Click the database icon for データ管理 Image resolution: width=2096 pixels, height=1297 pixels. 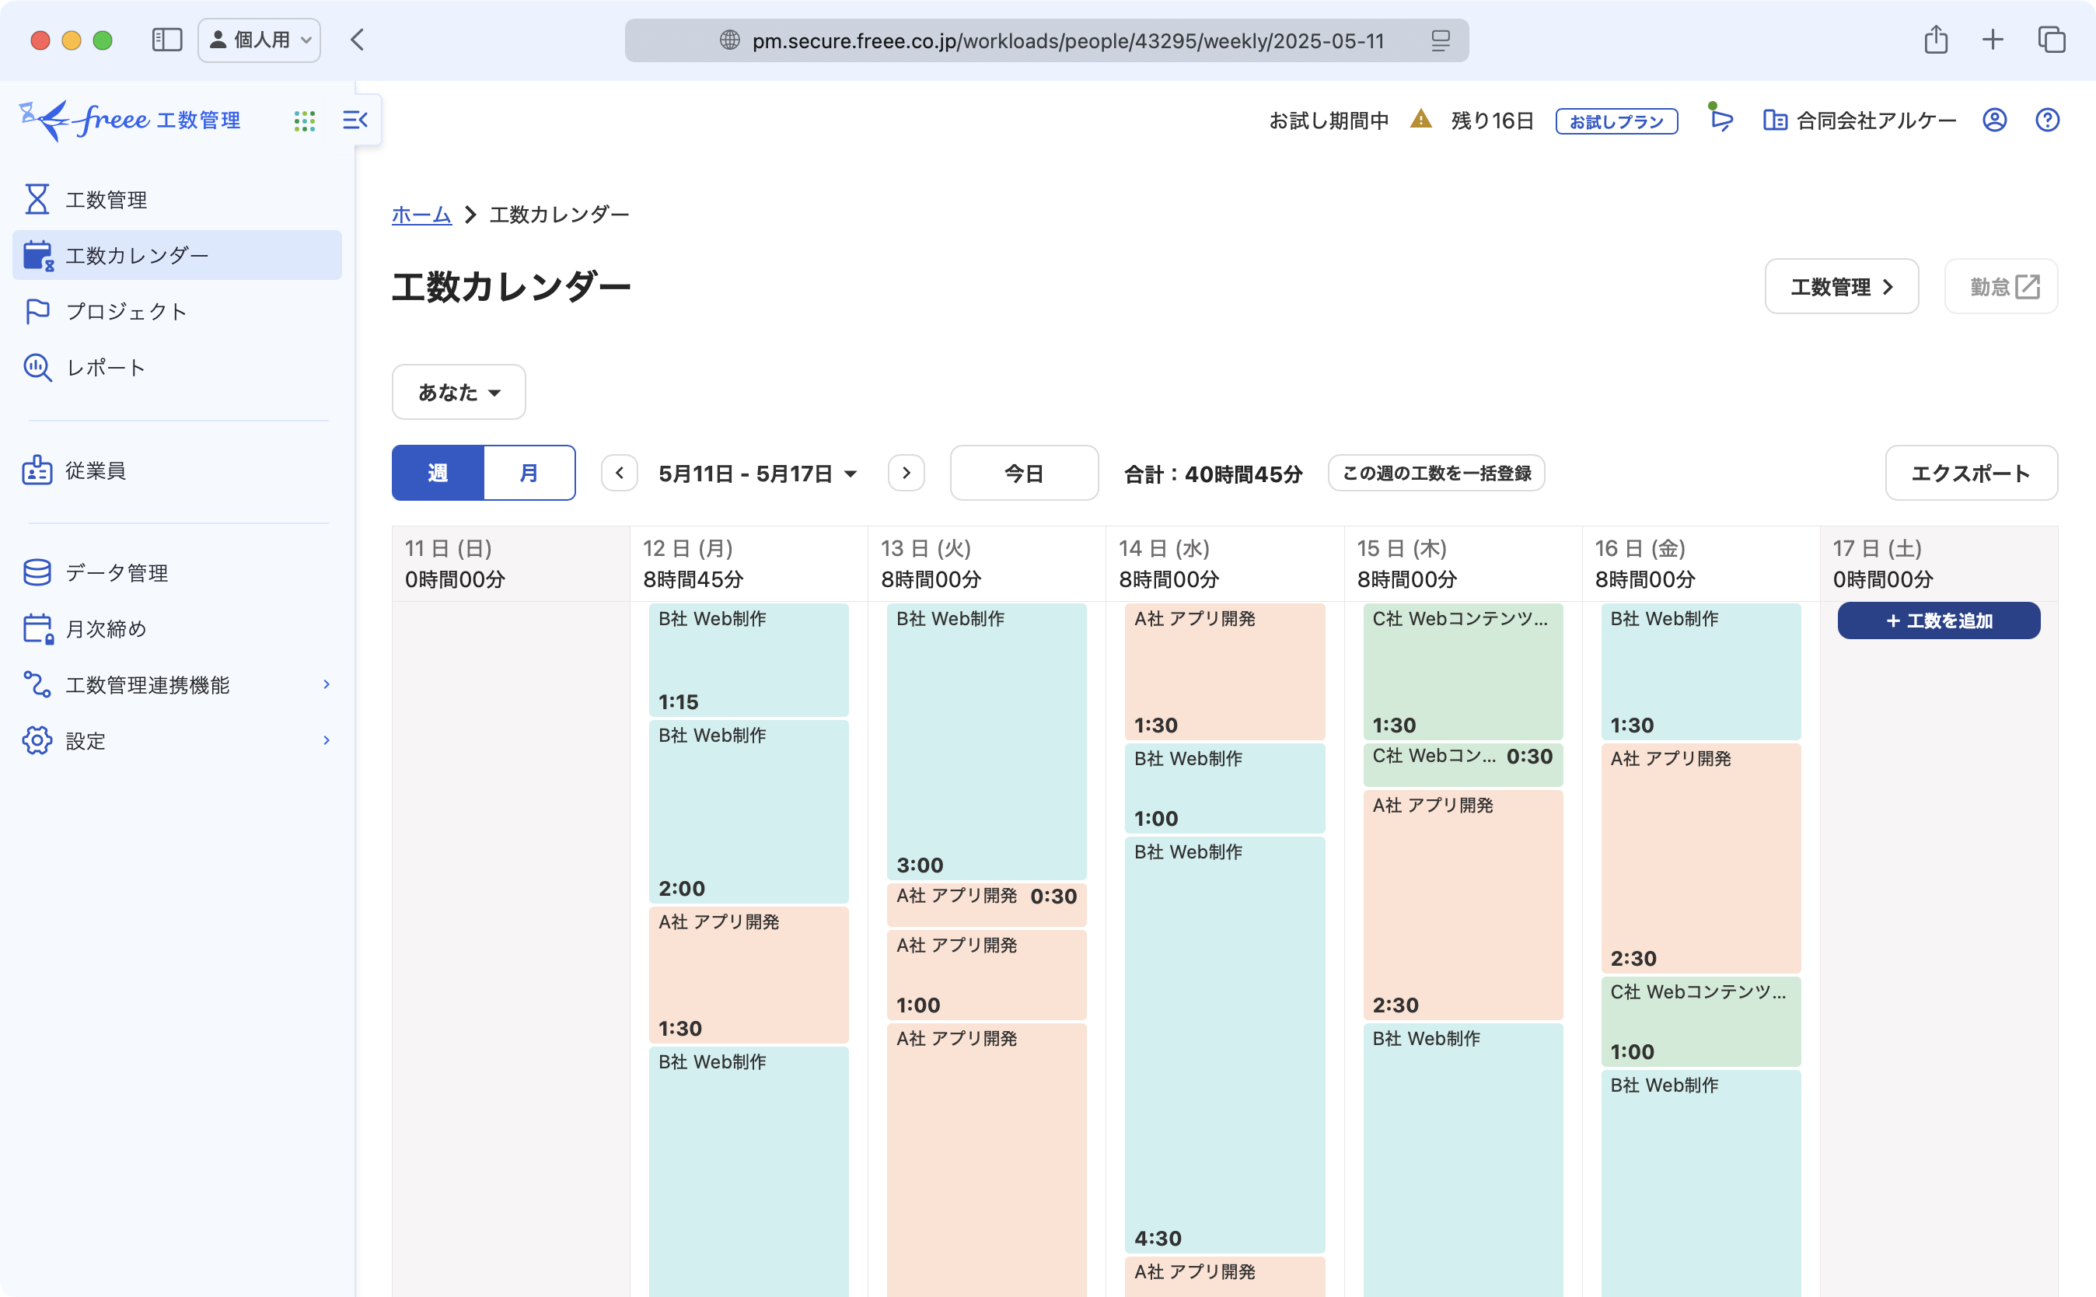pyautogui.click(x=37, y=572)
